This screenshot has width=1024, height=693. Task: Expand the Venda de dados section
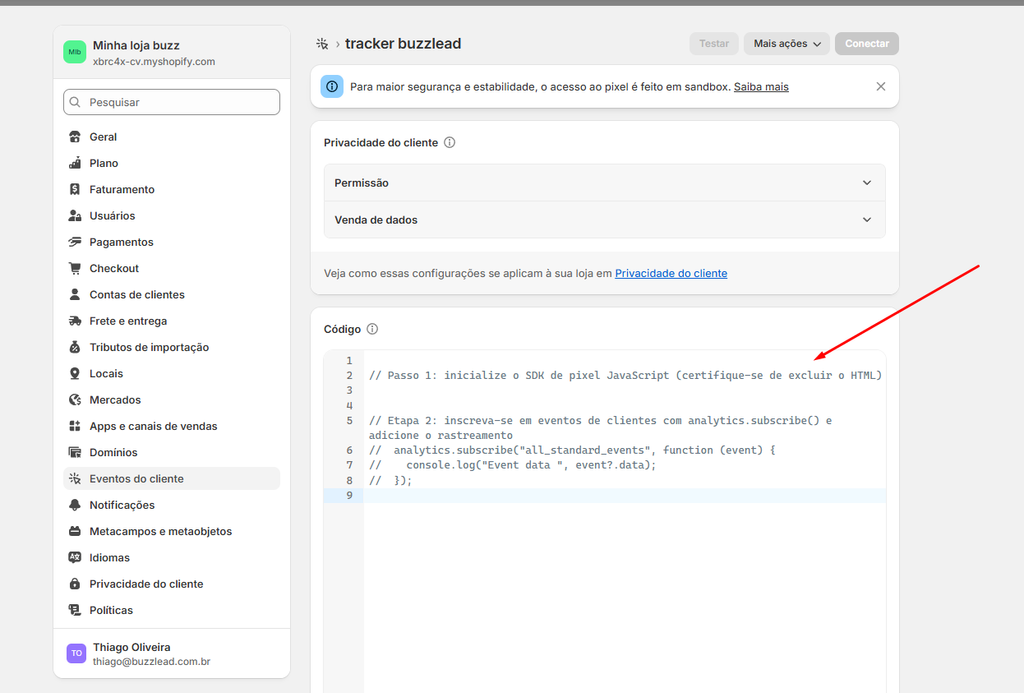(604, 219)
